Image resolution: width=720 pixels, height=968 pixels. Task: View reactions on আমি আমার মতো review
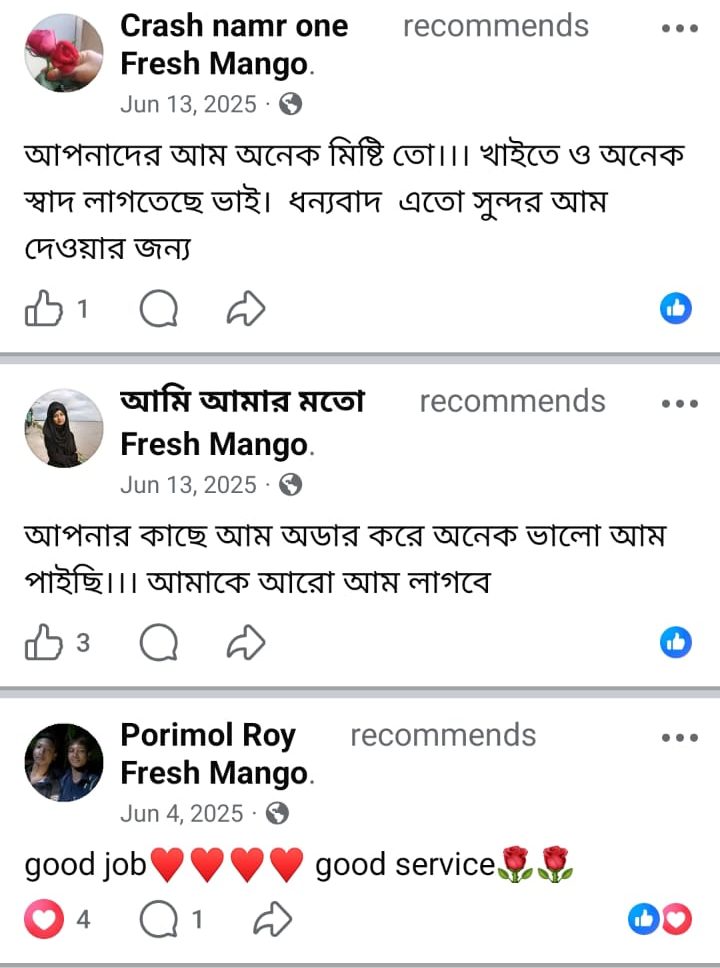click(676, 643)
